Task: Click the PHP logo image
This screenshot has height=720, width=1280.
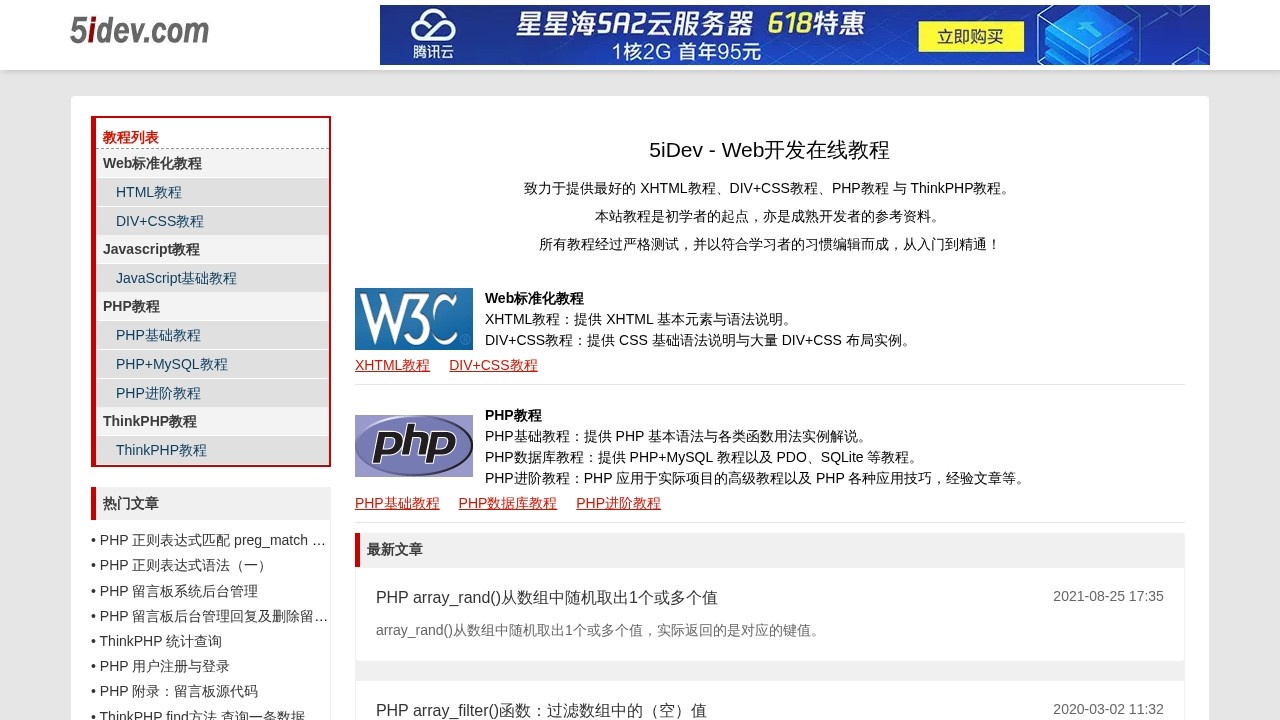Action: (x=414, y=445)
